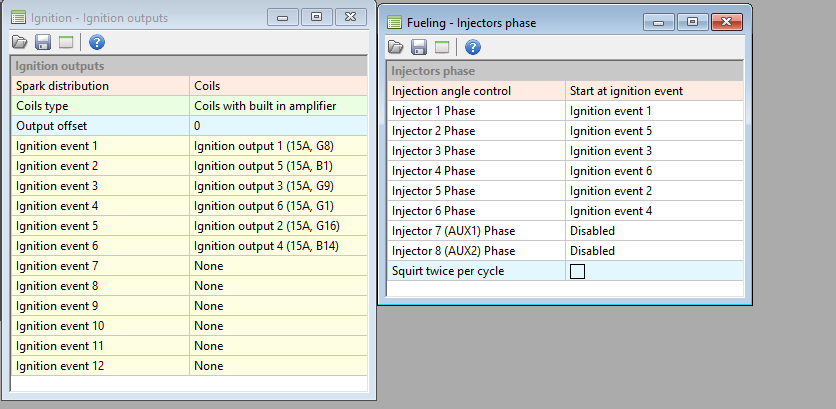Click Injector 5 Phase value Ignition event 2

[x=654, y=191]
